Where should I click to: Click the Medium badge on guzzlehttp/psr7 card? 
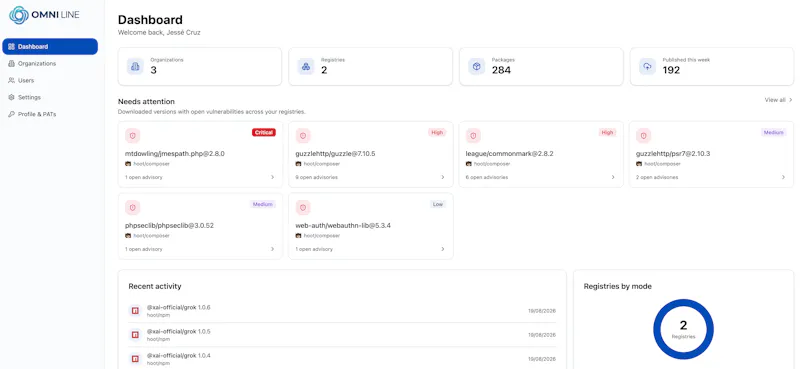tap(773, 132)
